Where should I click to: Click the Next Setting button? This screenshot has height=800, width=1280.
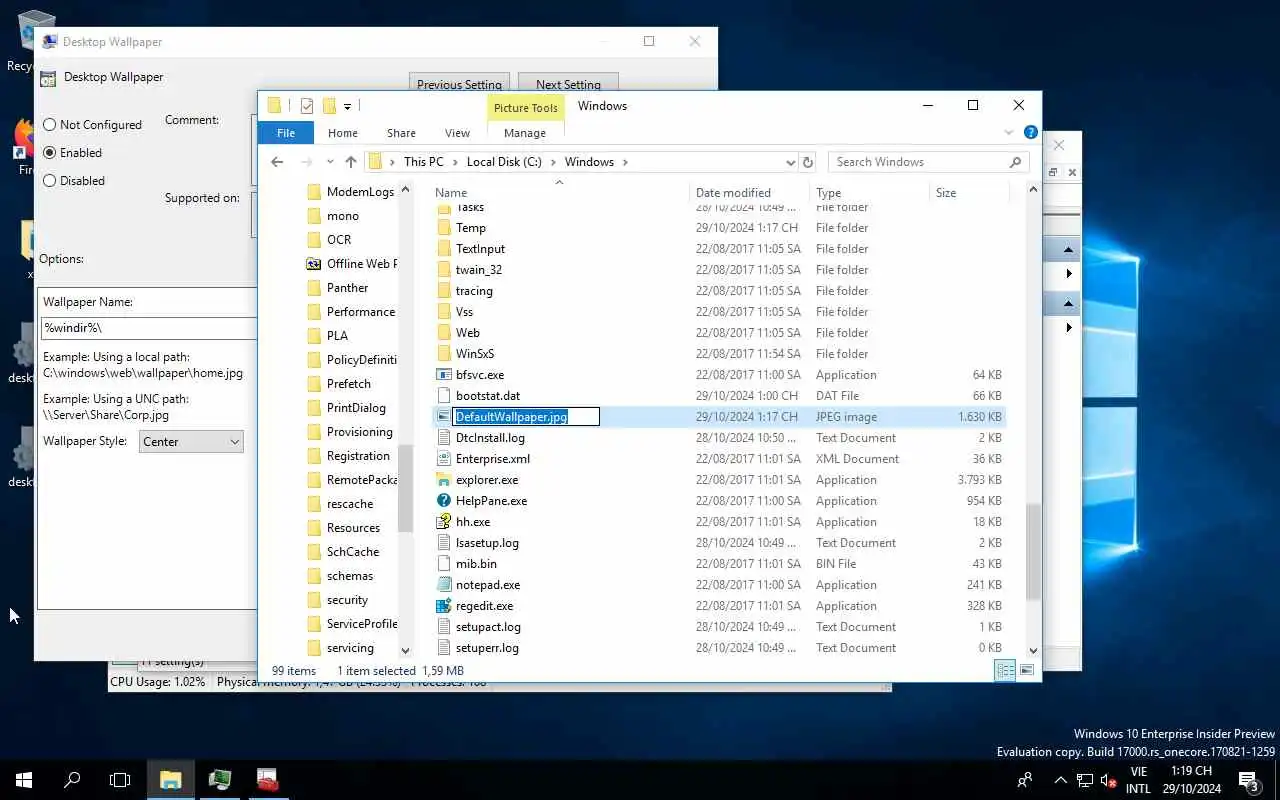coord(568,84)
